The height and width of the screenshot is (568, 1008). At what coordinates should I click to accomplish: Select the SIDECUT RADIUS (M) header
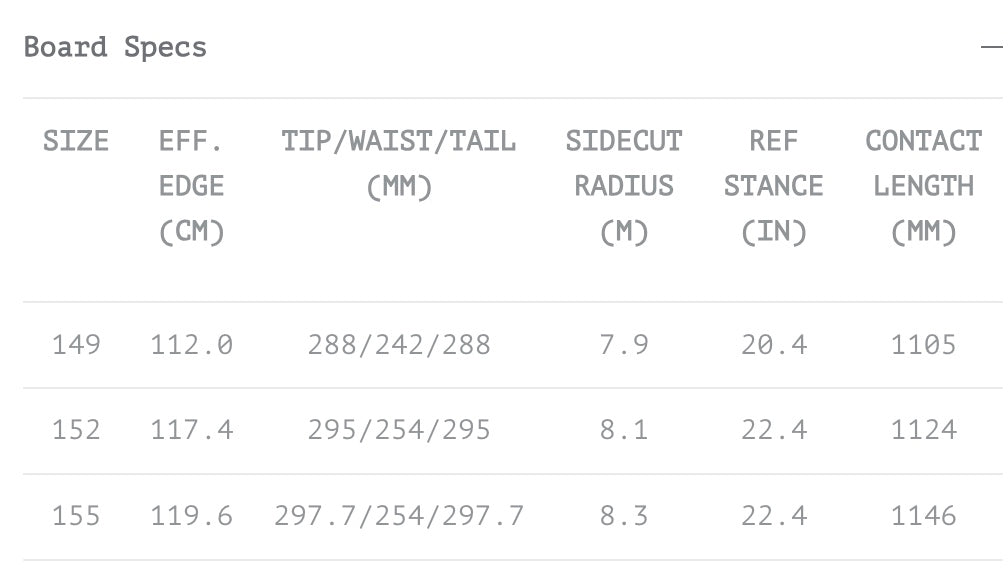[x=624, y=186]
